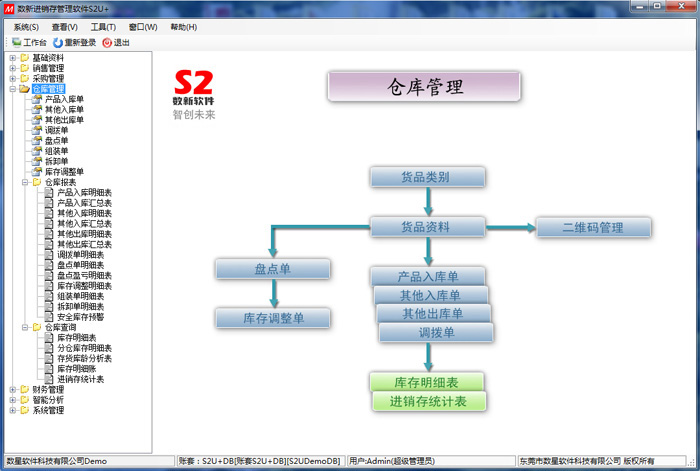This screenshot has height=471, width=700.
Task: Open the 帮助(H) menu
Action: click(x=183, y=27)
